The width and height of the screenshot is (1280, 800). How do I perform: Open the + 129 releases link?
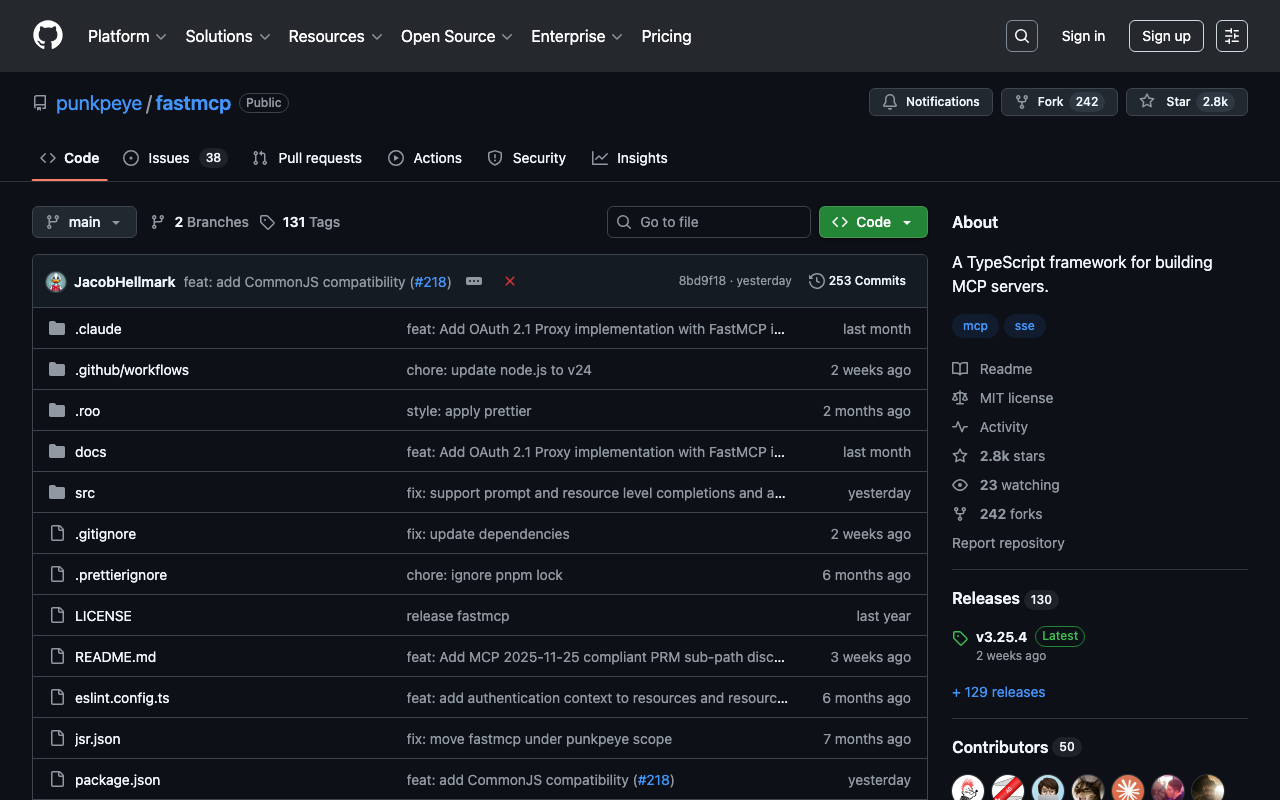point(998,692)
